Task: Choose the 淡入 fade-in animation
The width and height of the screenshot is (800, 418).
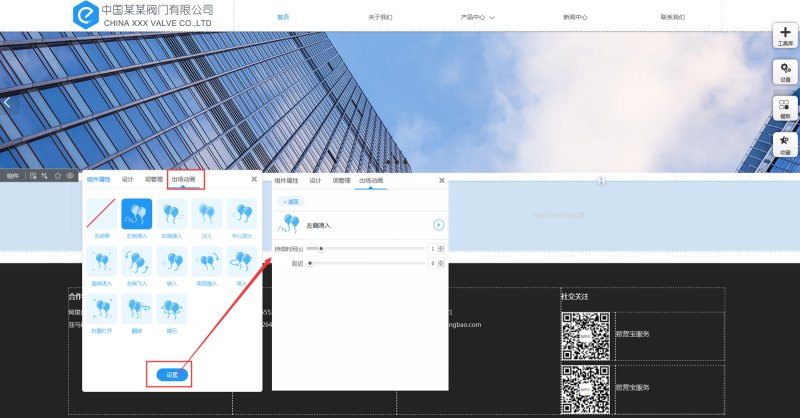Action: click(207, 213)
